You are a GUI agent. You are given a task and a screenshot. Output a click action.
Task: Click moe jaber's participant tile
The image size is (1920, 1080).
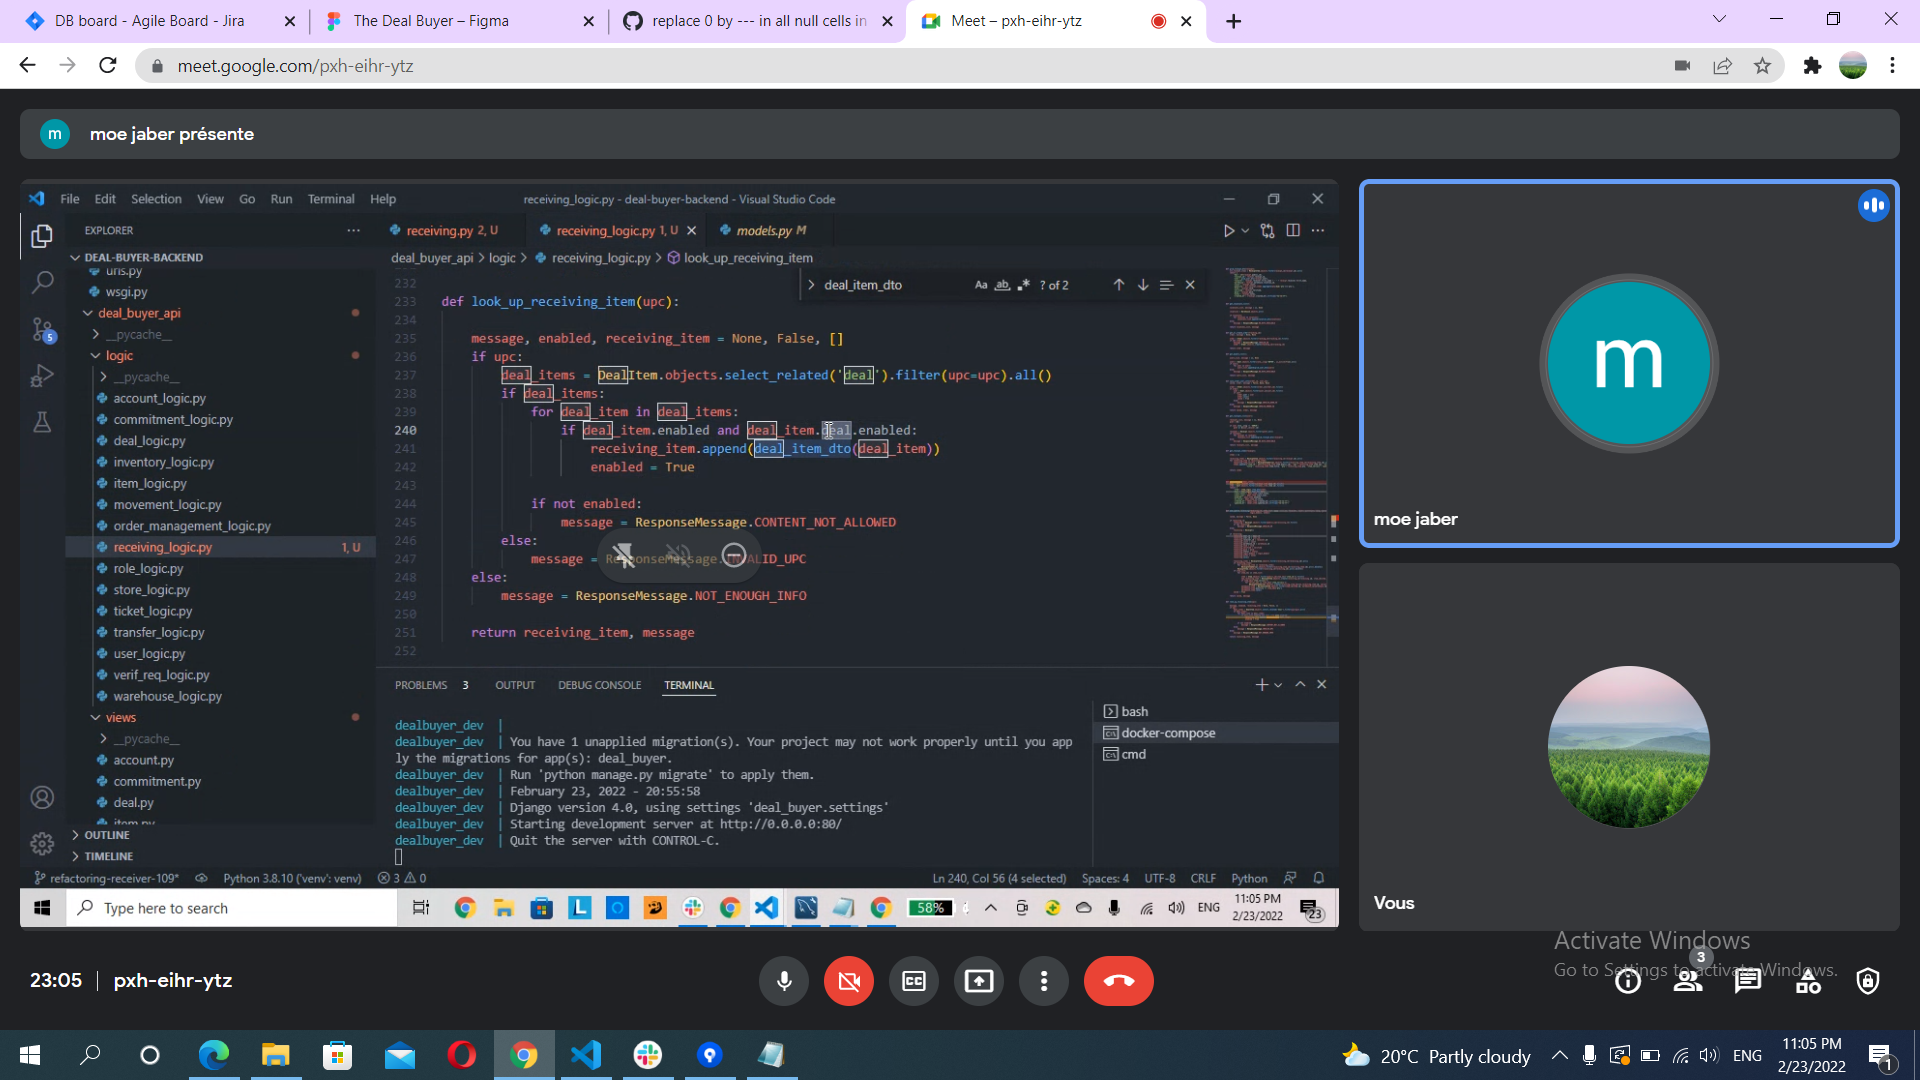point(1628,364)
